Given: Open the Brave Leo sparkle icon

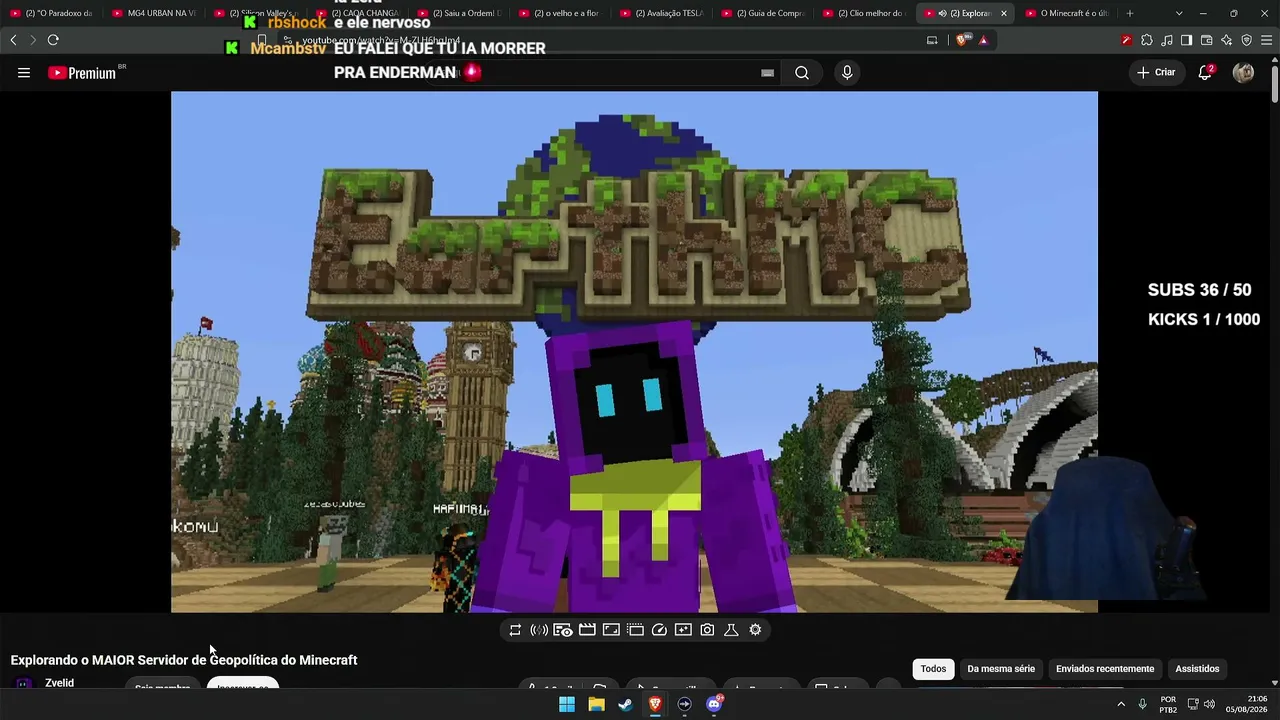Looking at the screenshot, I should coord(1226,40).
